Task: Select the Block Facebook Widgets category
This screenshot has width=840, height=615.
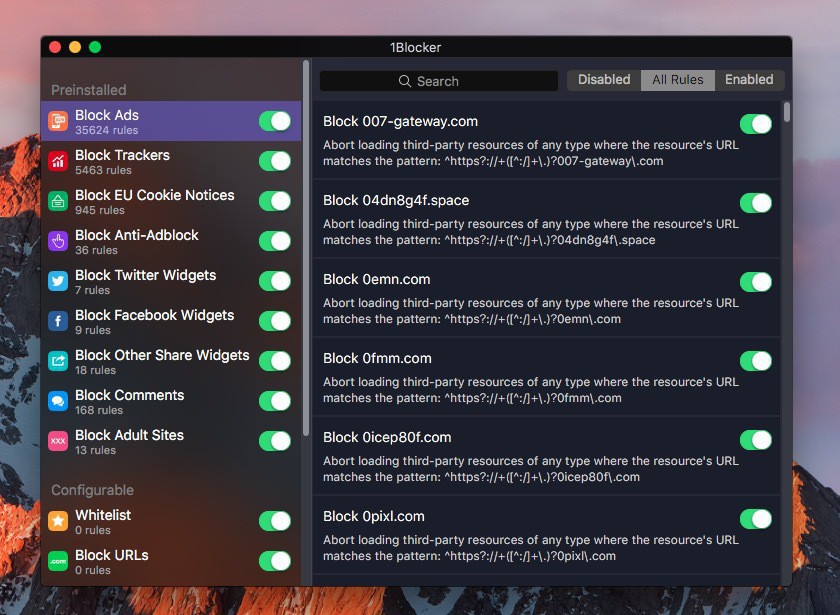Action: click(171, 321)
